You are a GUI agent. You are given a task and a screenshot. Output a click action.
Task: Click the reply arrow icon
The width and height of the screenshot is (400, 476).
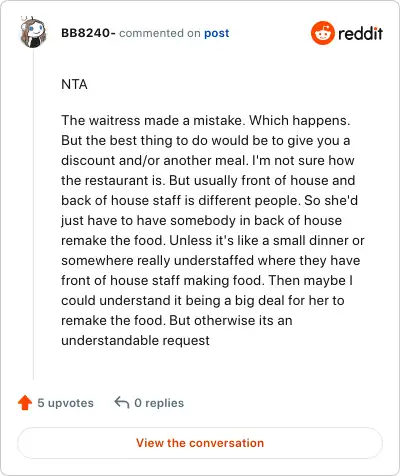[122, 402]
